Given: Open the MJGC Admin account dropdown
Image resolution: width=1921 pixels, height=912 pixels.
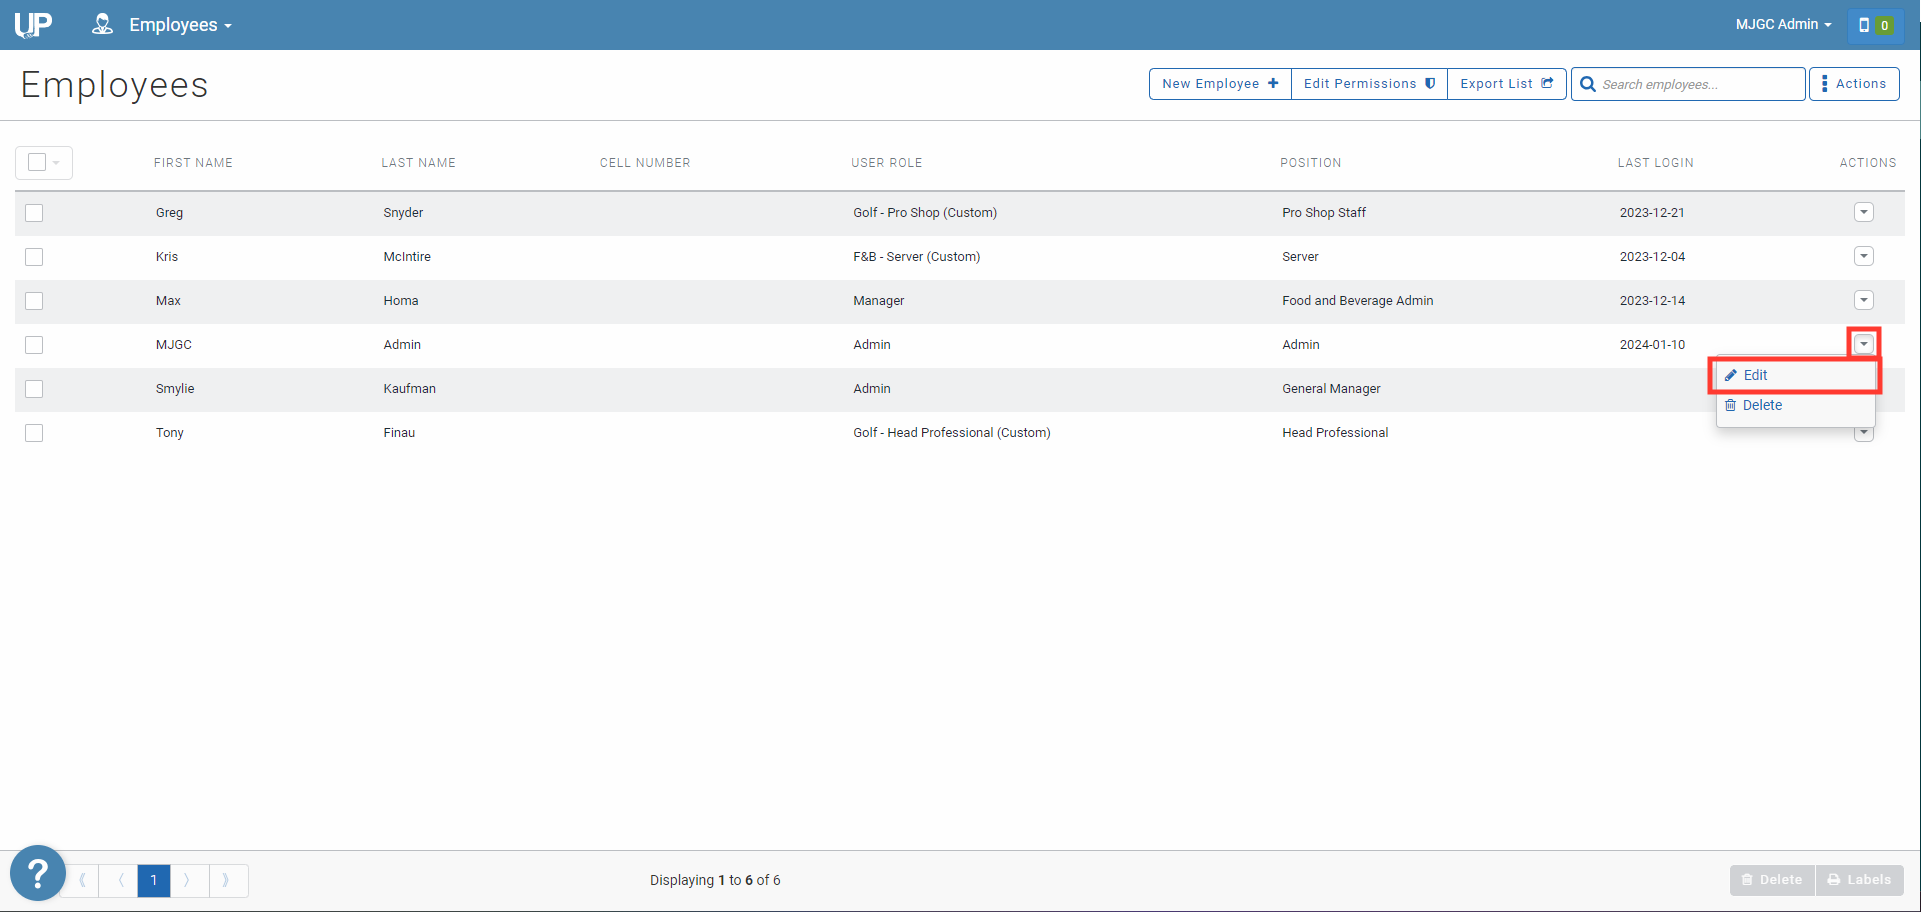Looking at the screenshot, I should [x=1782, y=24].
